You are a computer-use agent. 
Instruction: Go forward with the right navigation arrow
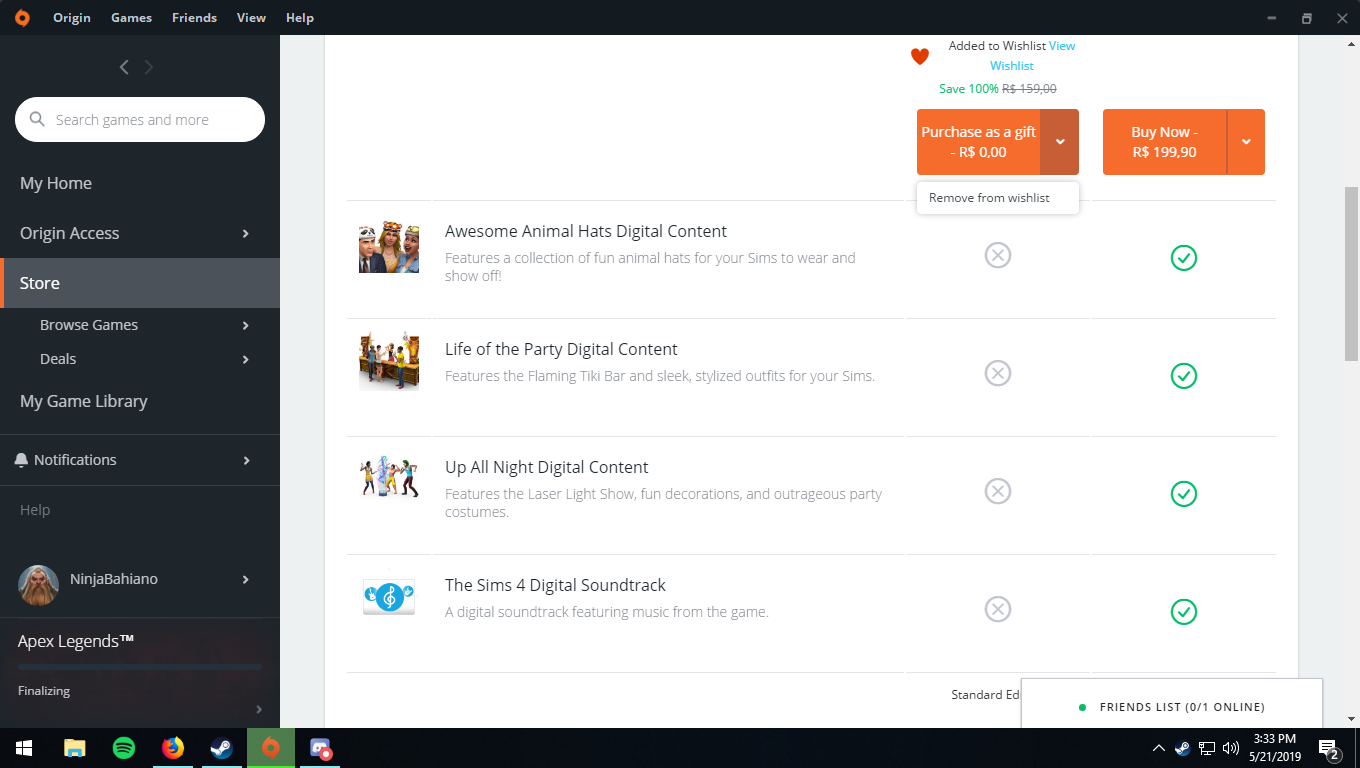click(x=149, y=67)
